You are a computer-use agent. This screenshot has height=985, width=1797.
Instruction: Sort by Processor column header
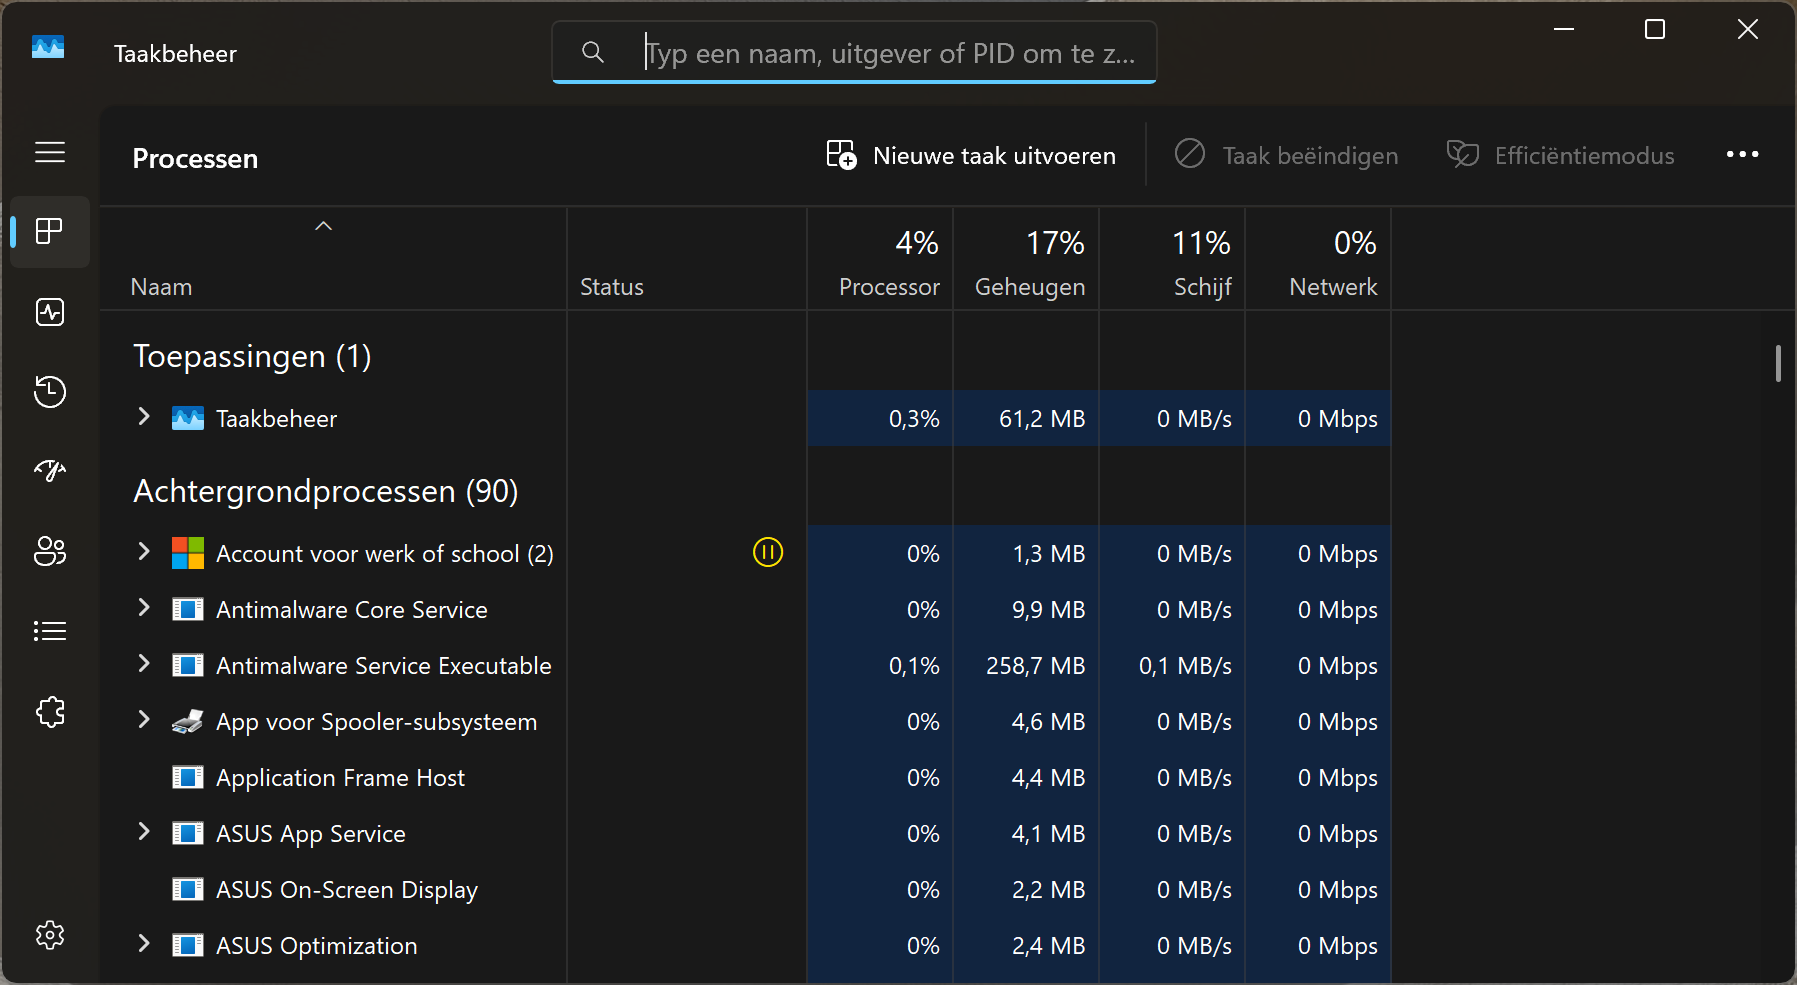coord(888,287)
